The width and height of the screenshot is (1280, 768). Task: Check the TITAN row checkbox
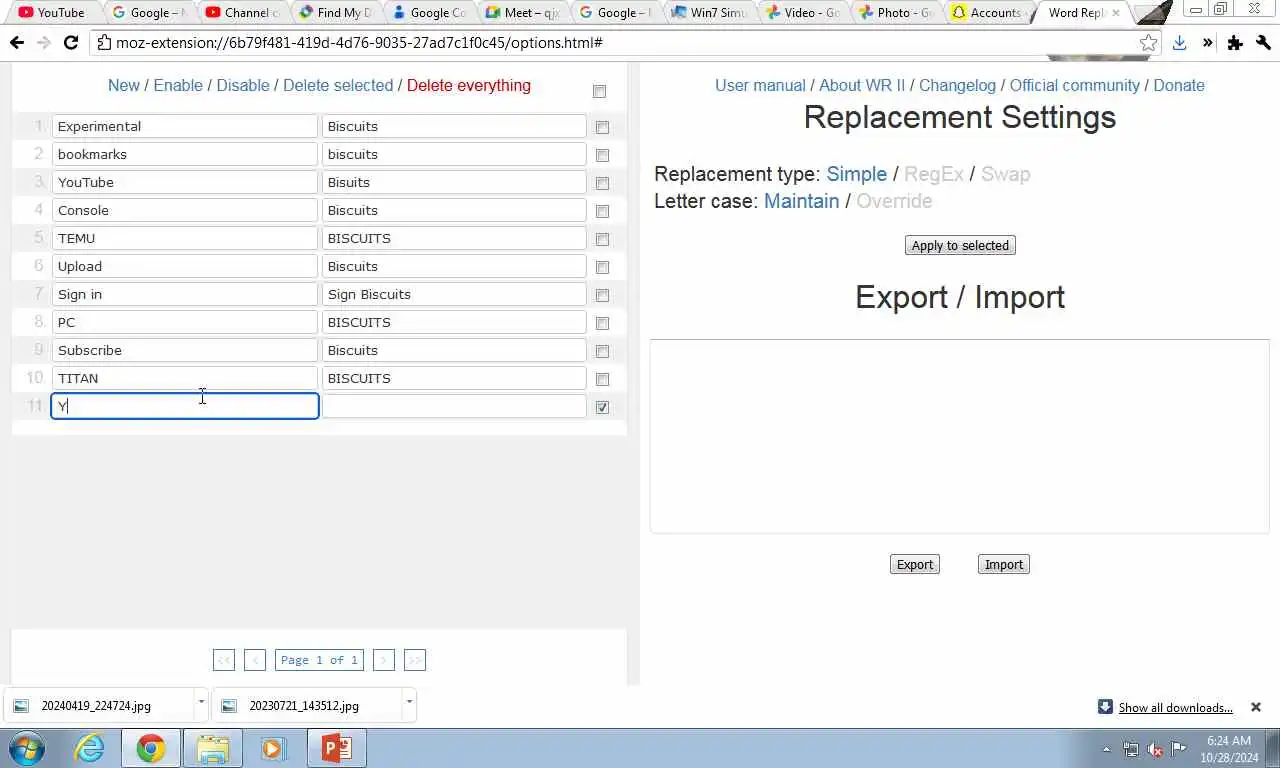[x=602, y=379]
